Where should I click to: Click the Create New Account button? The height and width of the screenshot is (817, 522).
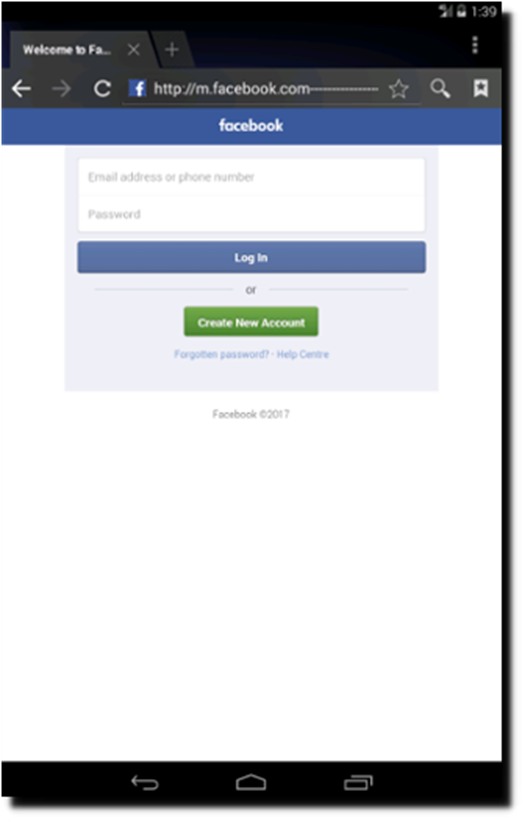coord(251,322)
